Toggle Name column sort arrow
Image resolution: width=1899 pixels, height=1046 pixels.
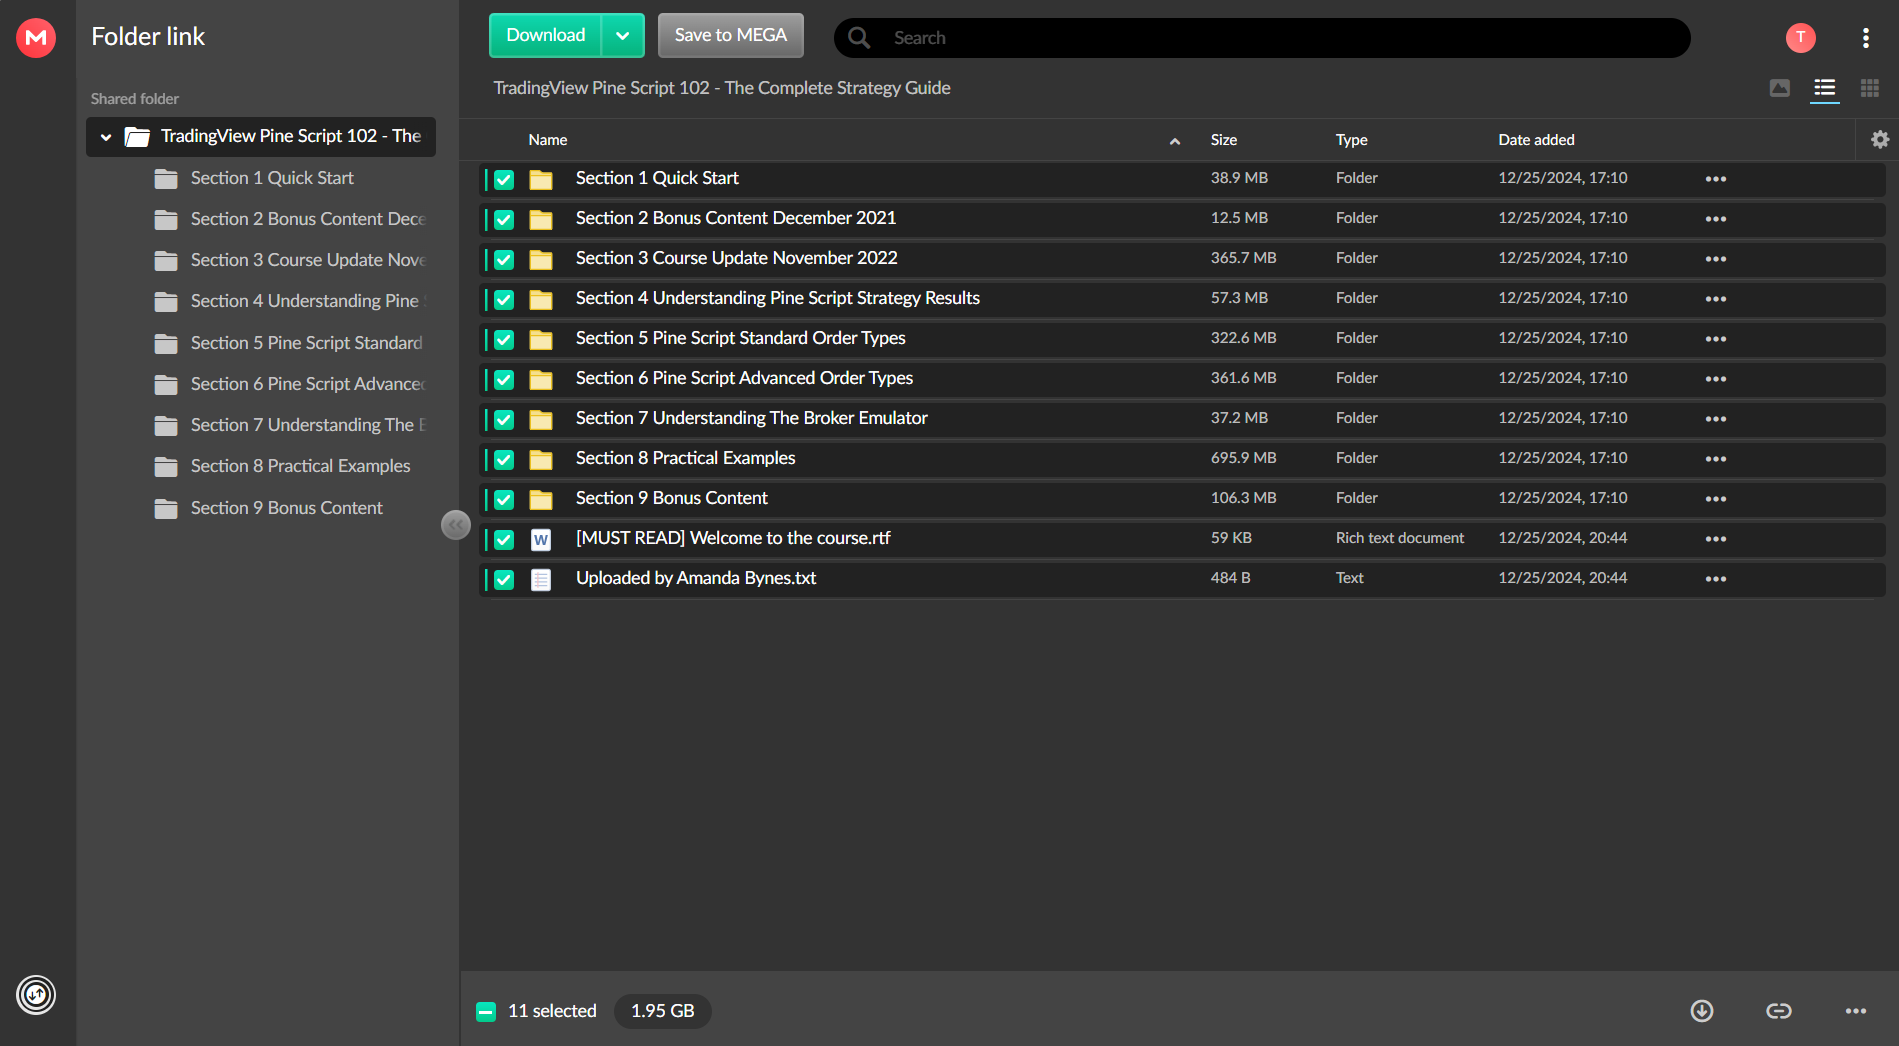click(x=1175, y=141)
